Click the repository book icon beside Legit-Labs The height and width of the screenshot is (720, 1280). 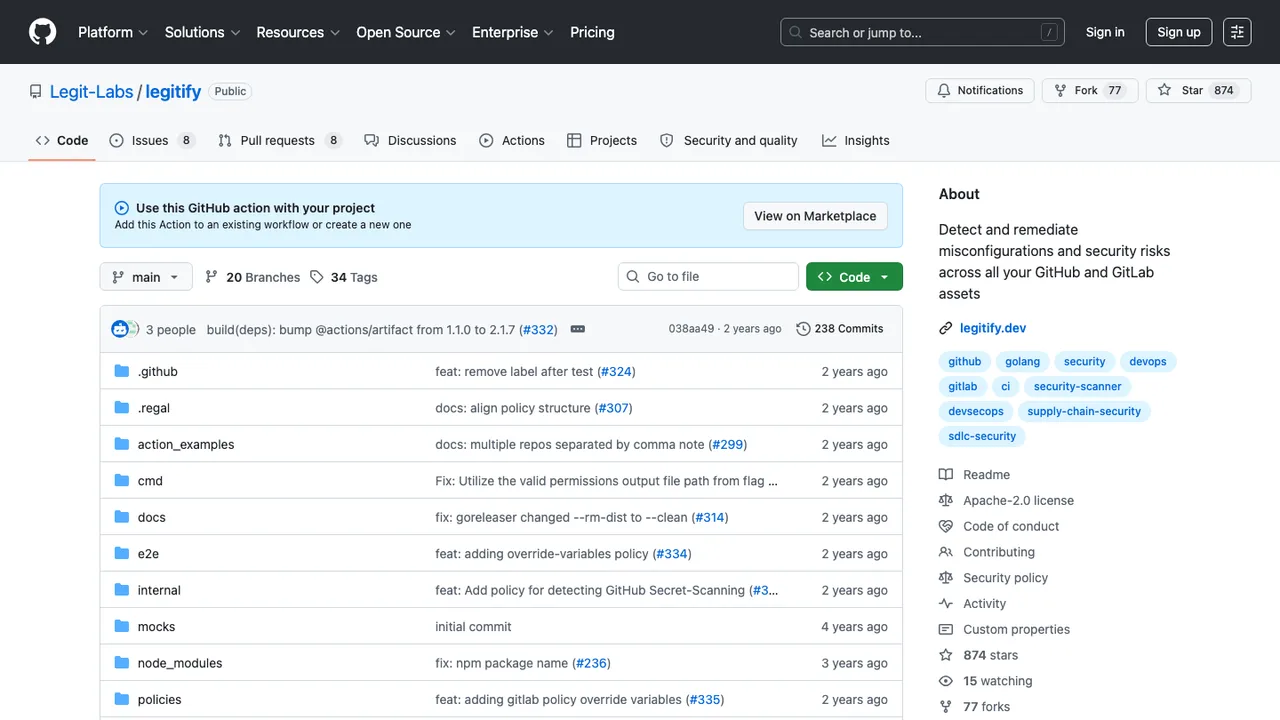click(x=36, y=91)
